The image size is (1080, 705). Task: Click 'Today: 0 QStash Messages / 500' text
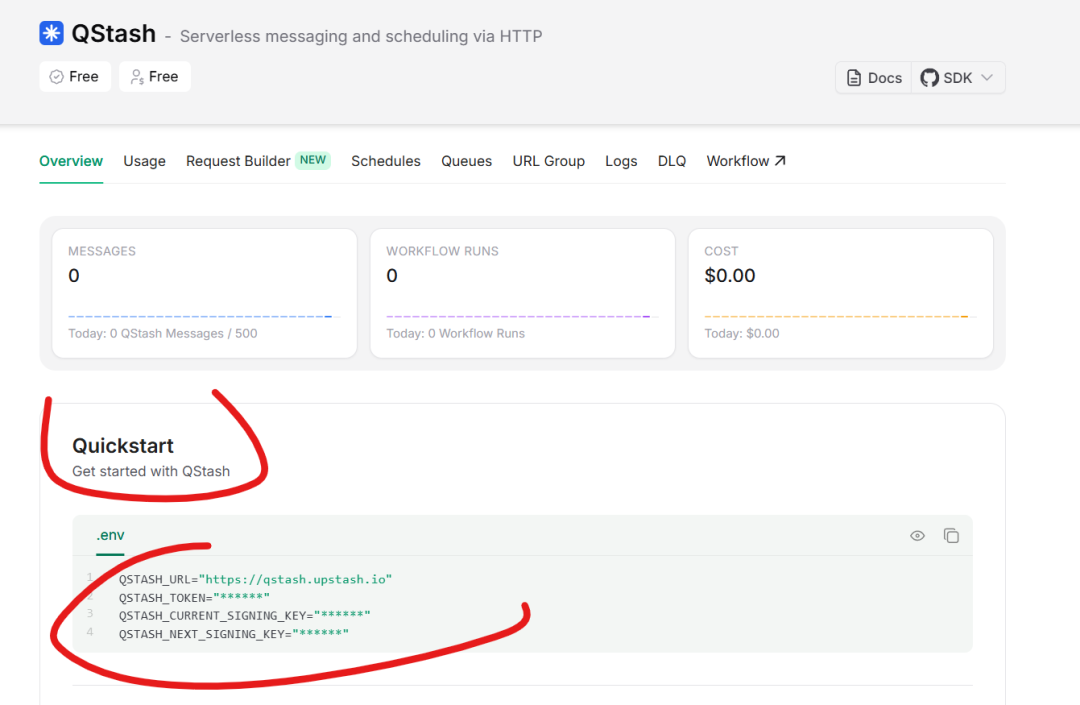tap(163, 333)
